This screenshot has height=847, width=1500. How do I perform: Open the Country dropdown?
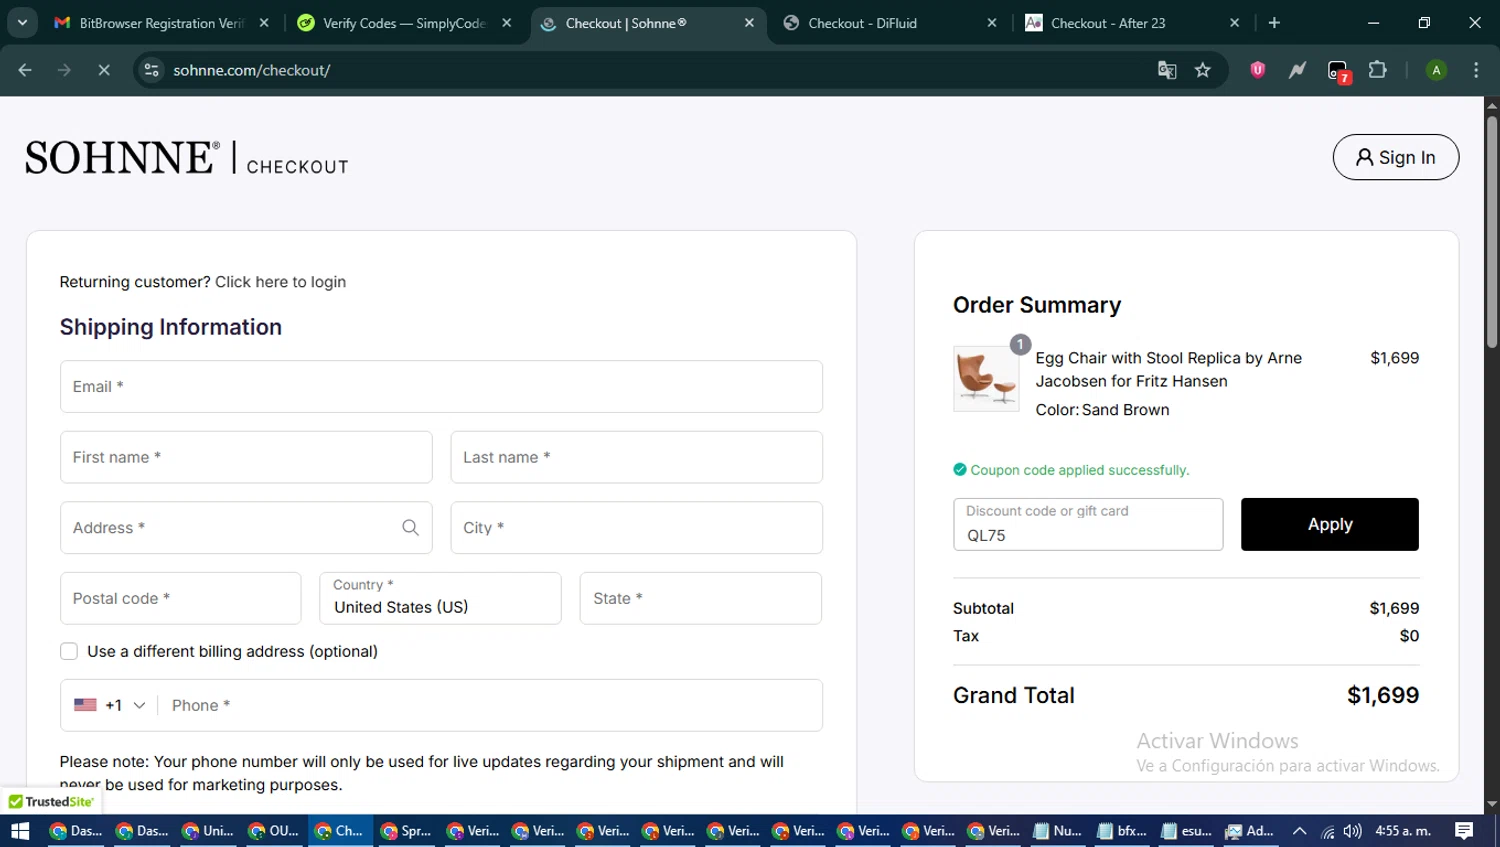point(440,598)
